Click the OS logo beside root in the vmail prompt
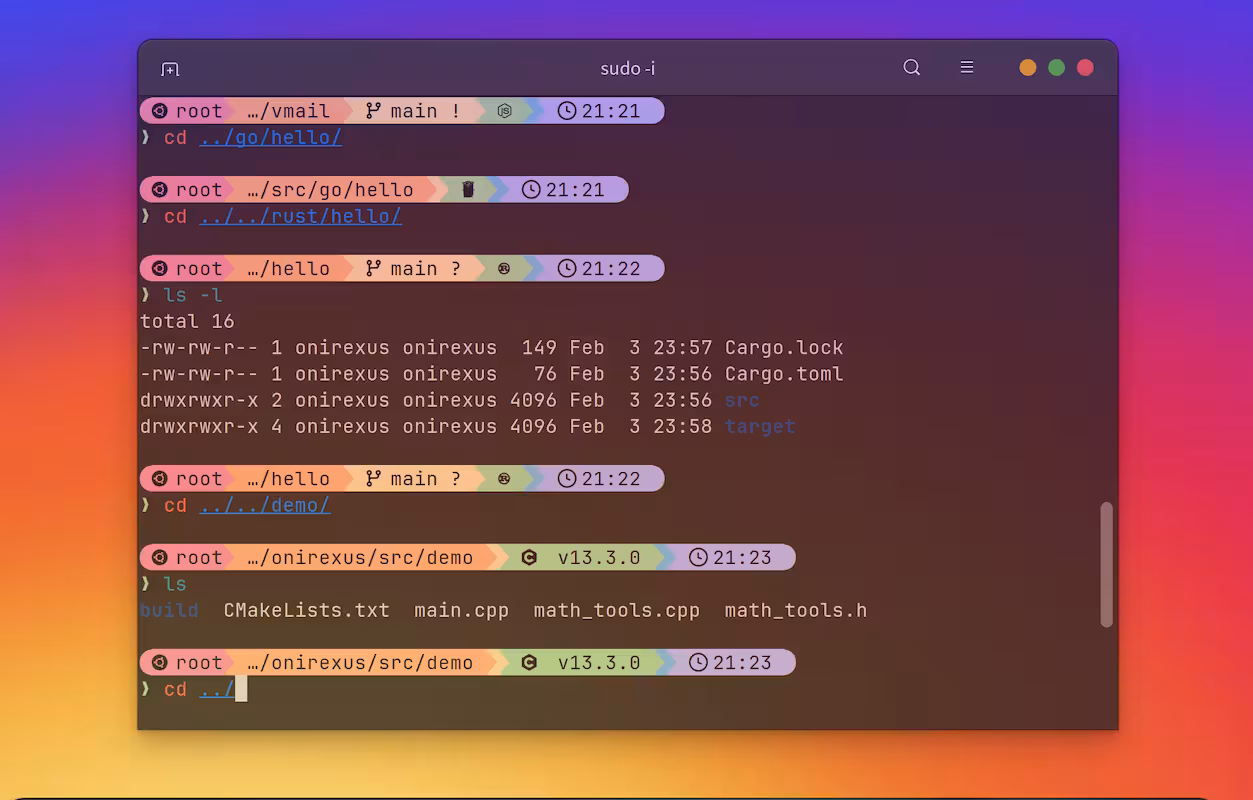The width and height of the screenshot is (1253, 800). tap(159, 111)
